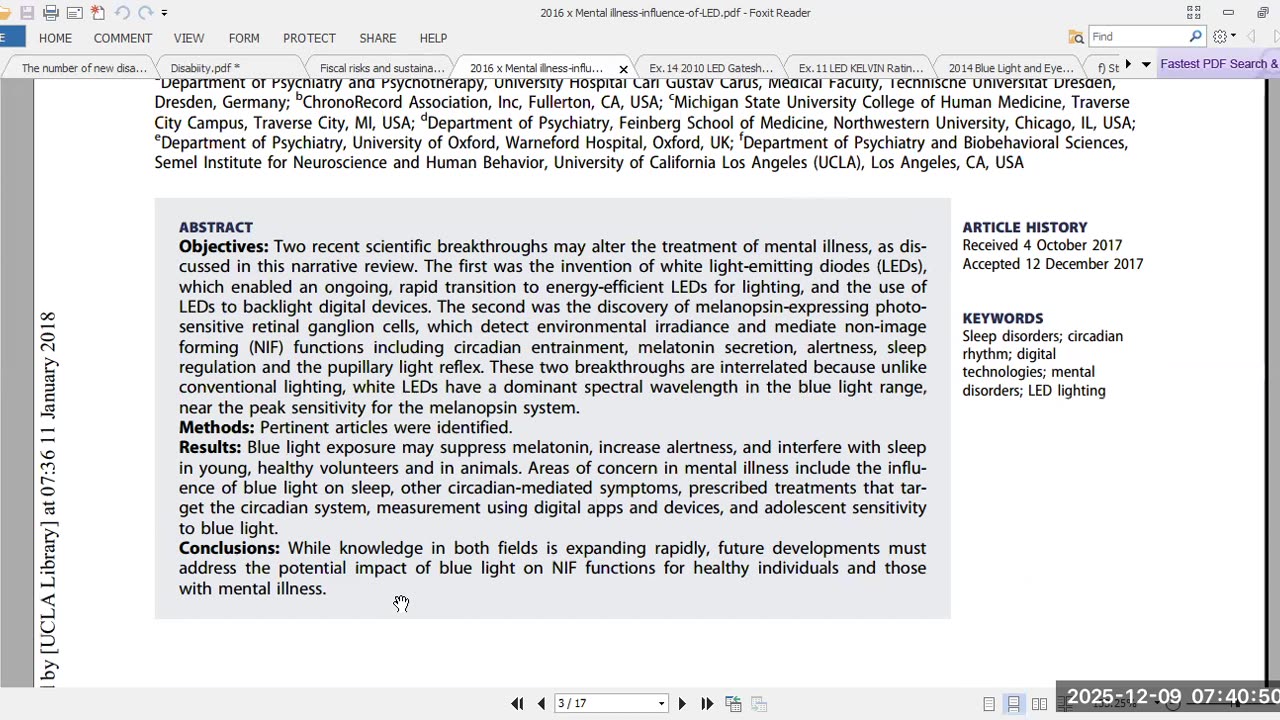Switch to the Disabiity.pdf document tab

pyautogui.click(x=205, y=68)
